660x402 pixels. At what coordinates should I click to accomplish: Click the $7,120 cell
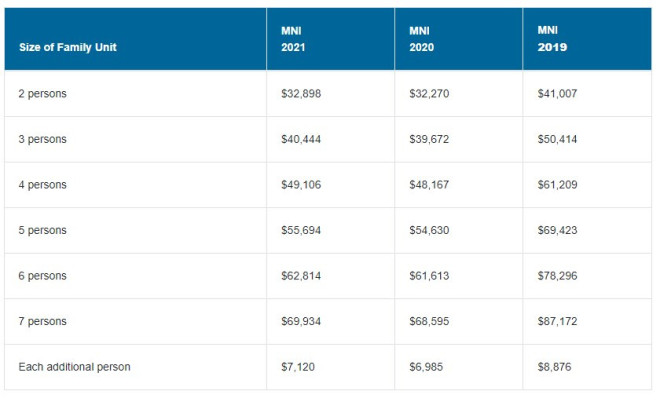(x=298, y=367)
